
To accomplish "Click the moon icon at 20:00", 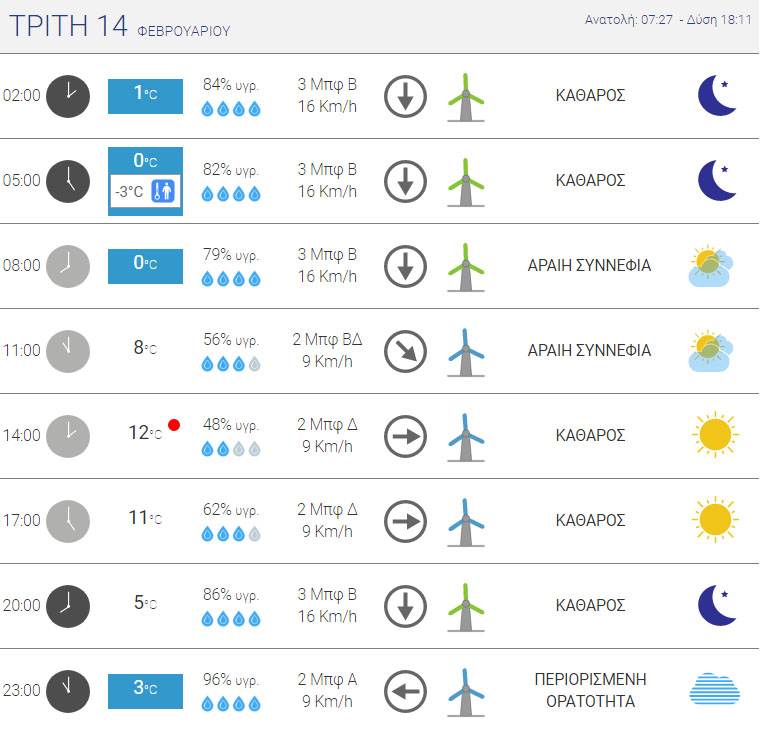I will [x=717, y=606].
